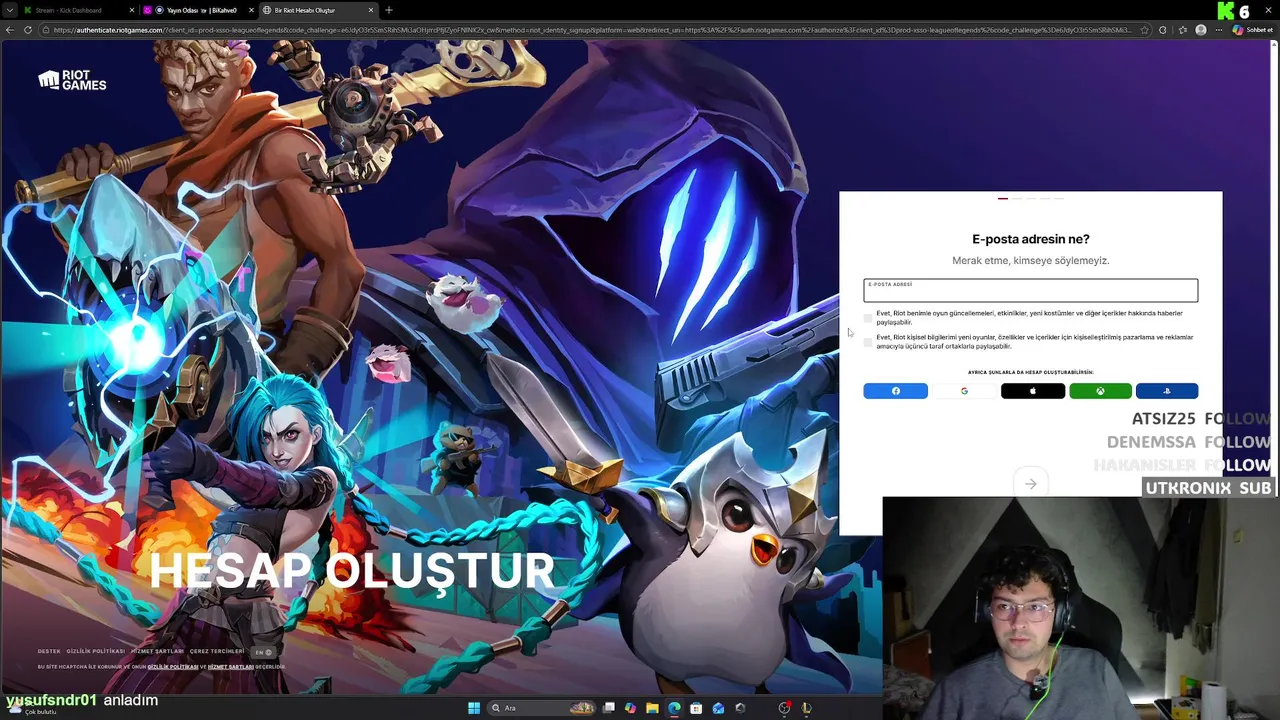
Task: Open browser profile avatar
Action: pyautogui.click(x=1201, y=30)
